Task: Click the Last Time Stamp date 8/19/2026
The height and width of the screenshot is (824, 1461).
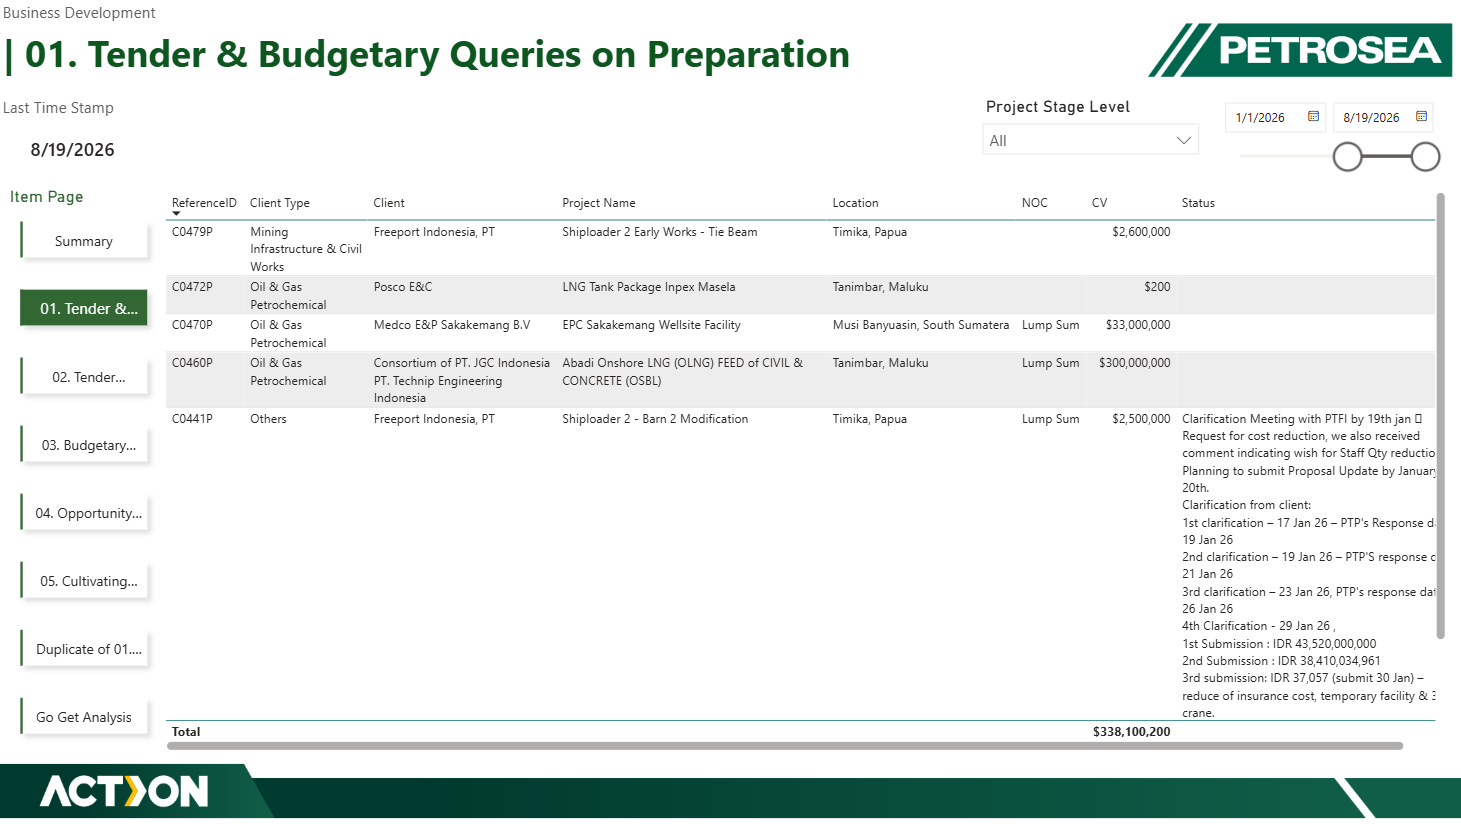Action: 72,149
